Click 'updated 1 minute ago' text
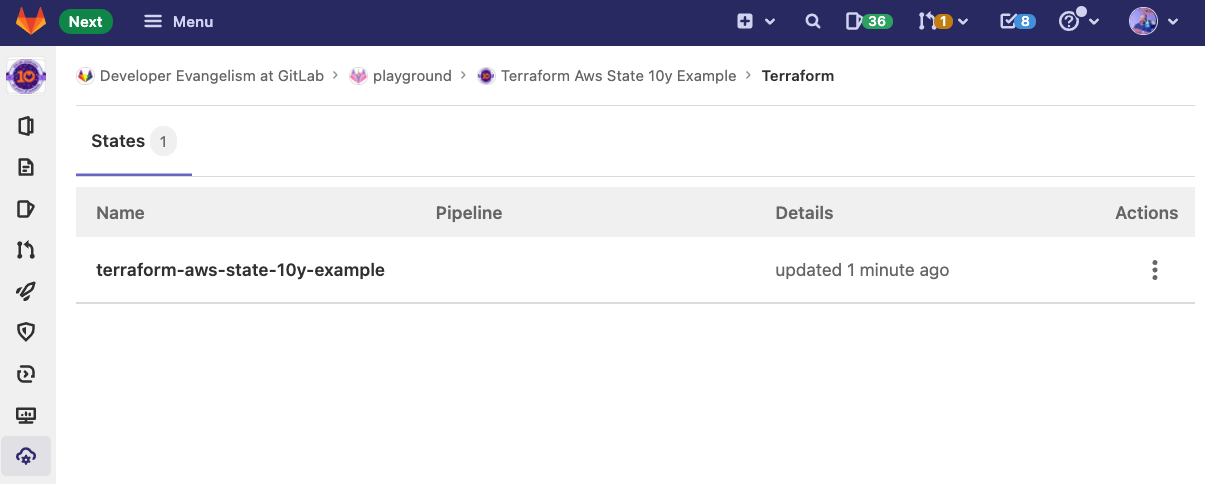Viewport: 1205px width, 484px height. (862, 270)
